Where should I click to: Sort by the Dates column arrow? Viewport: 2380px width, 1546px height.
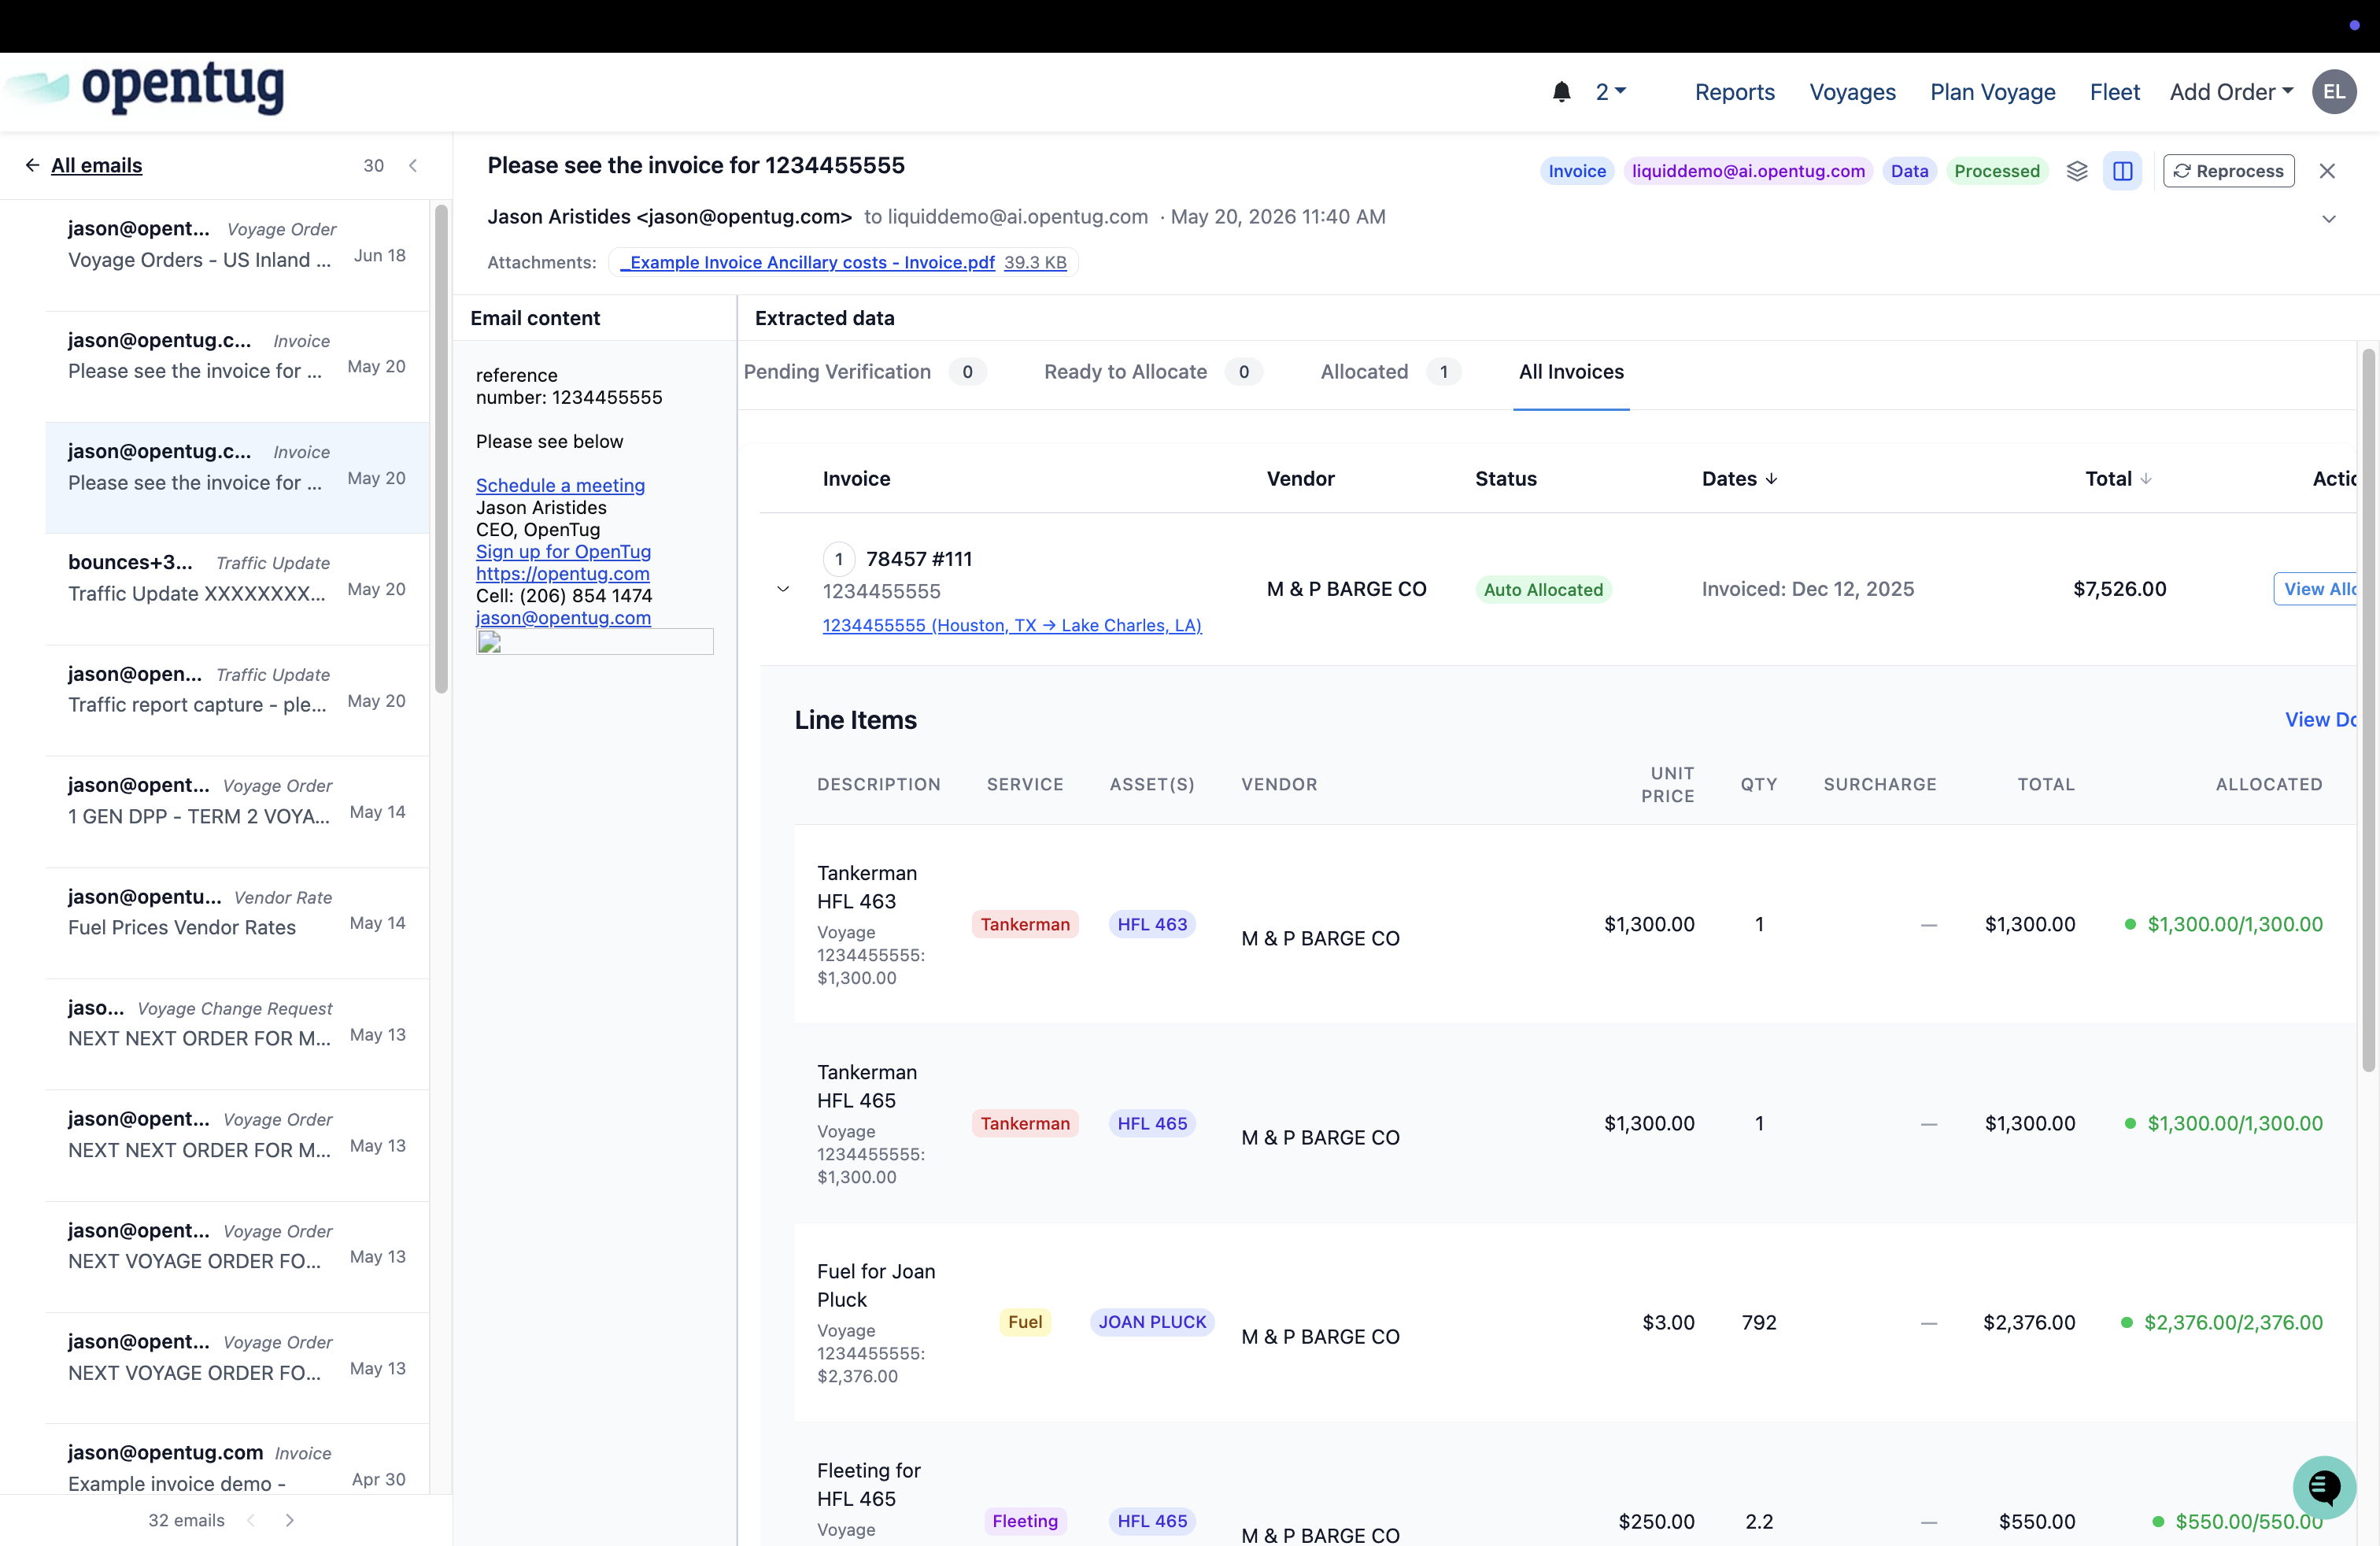coord(1772,479)
